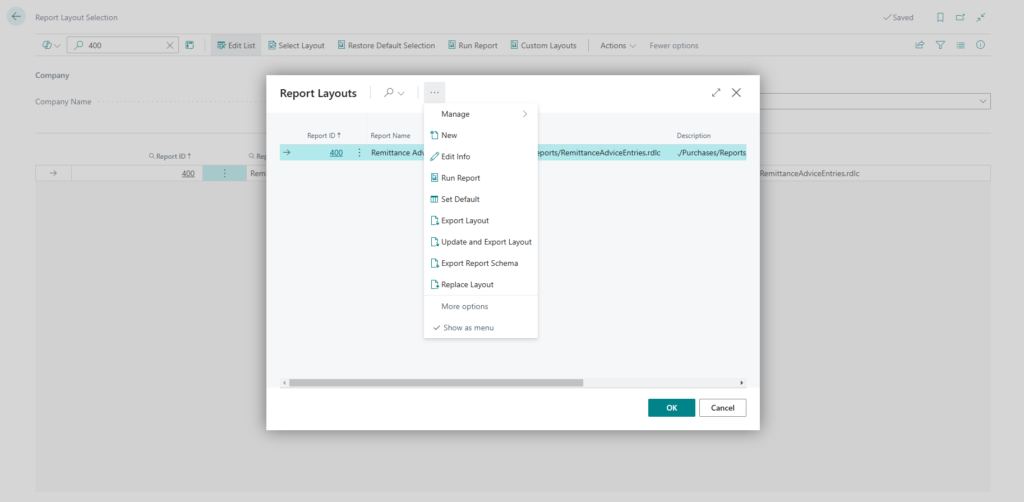
Task: Open Custom Layouts from the toolbar
Action: [x=543, y=46]
